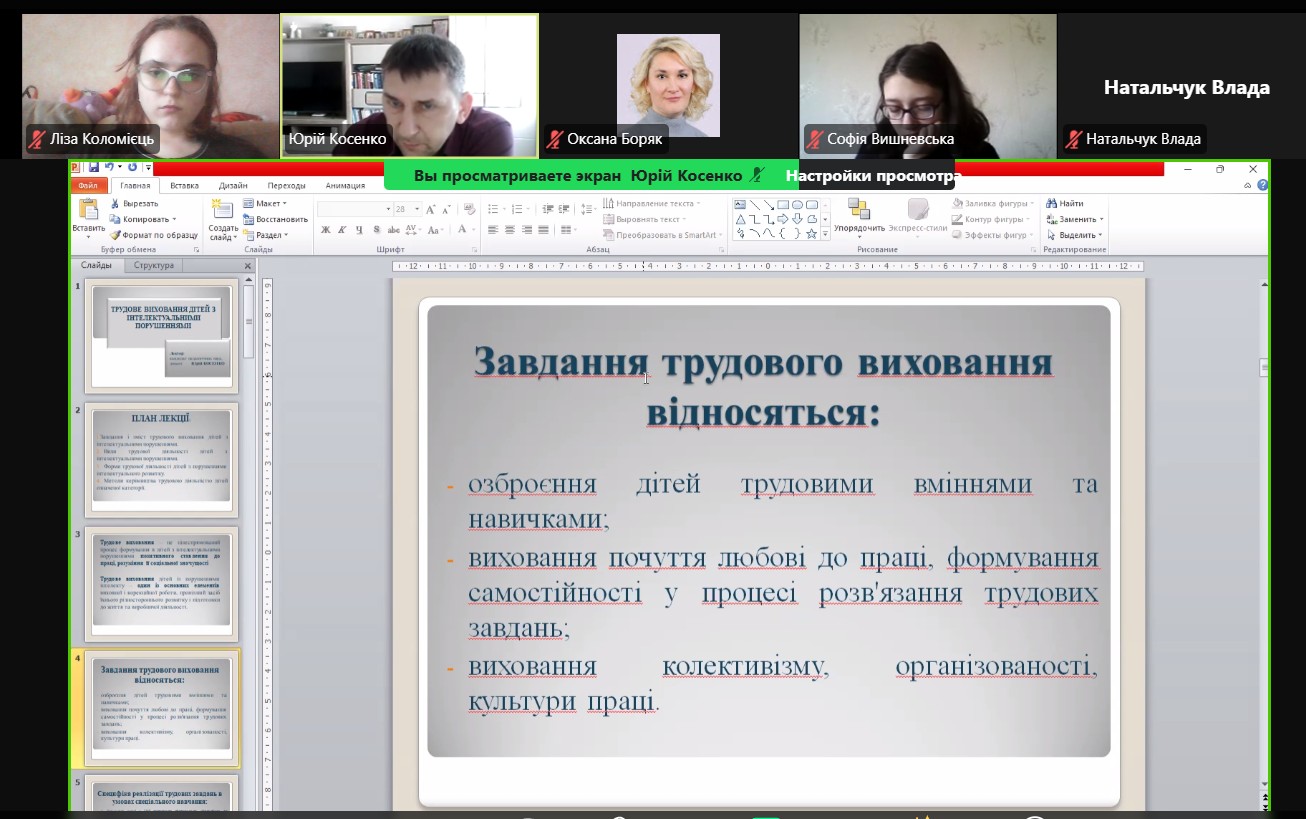
Task: Open the Структура tab in slide pane
Action: click(153, 265)
